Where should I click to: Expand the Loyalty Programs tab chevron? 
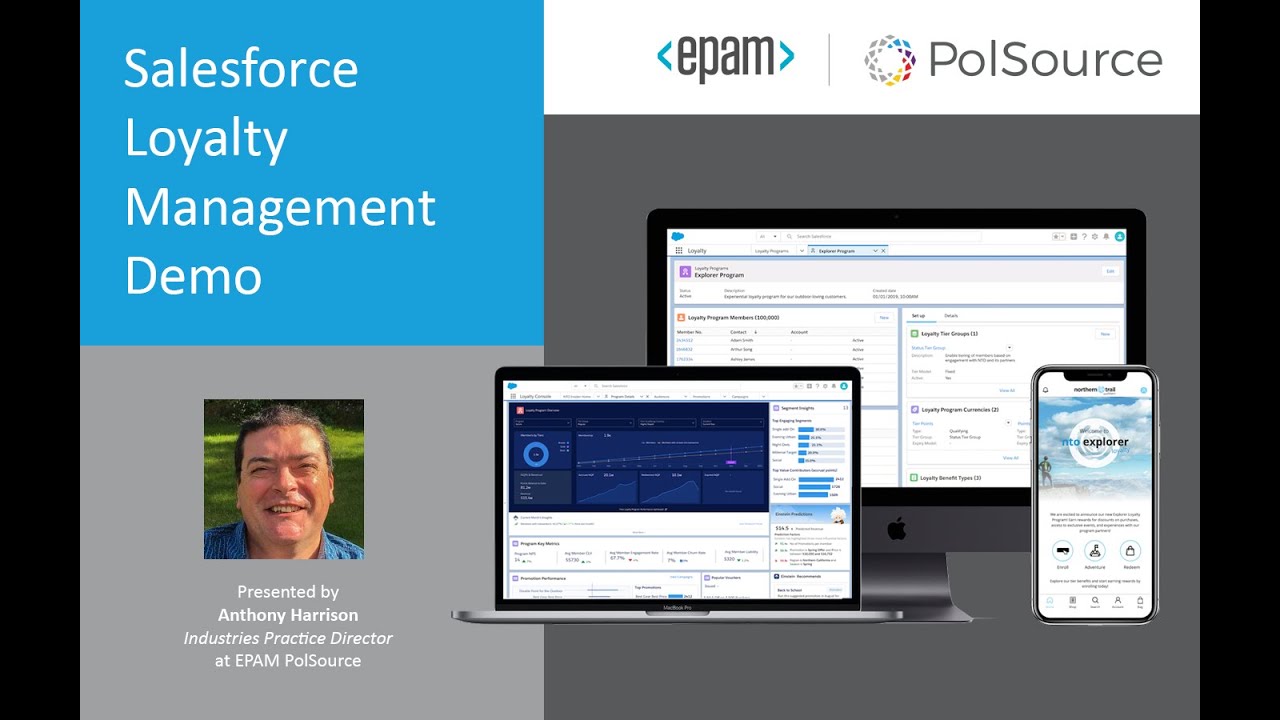(802, 251)
